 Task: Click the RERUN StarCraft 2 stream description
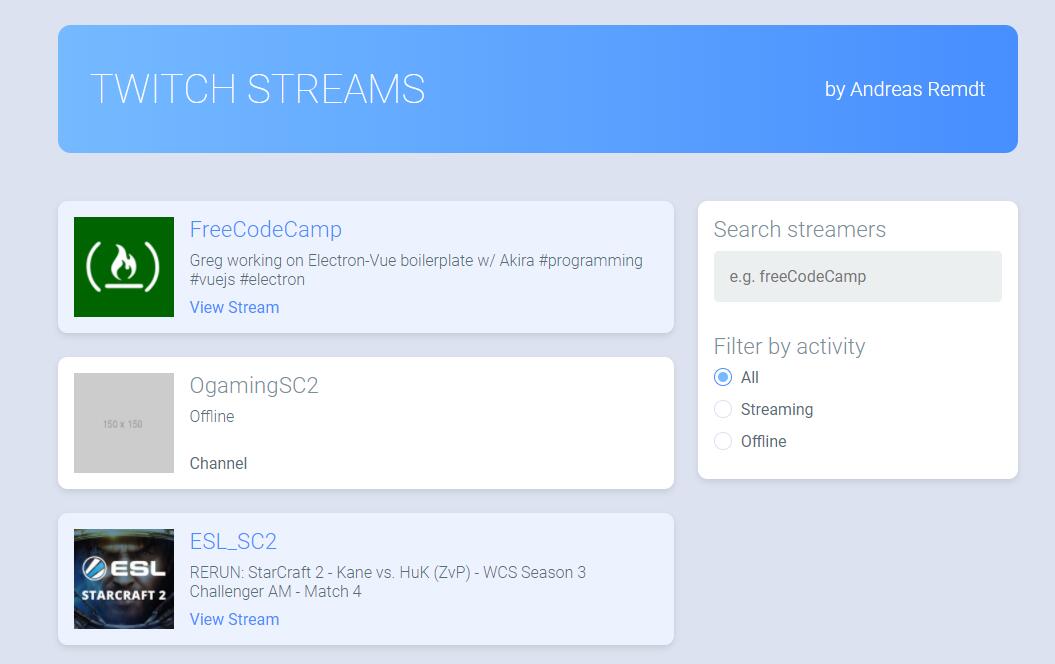coord(387,581)
